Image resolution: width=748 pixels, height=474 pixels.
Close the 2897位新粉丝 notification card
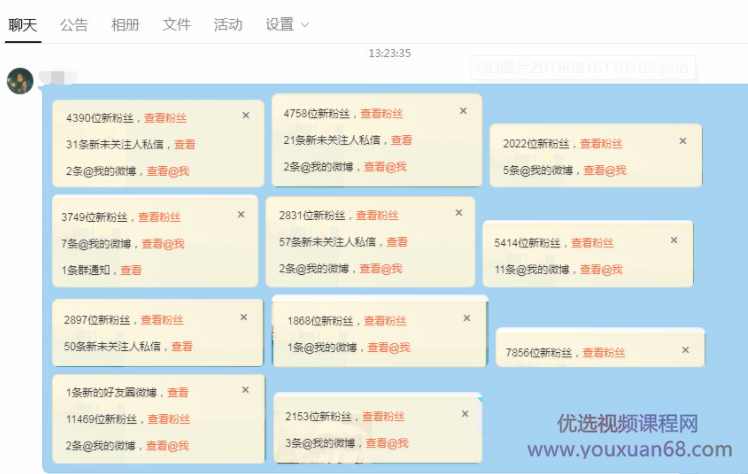point(243,317)
